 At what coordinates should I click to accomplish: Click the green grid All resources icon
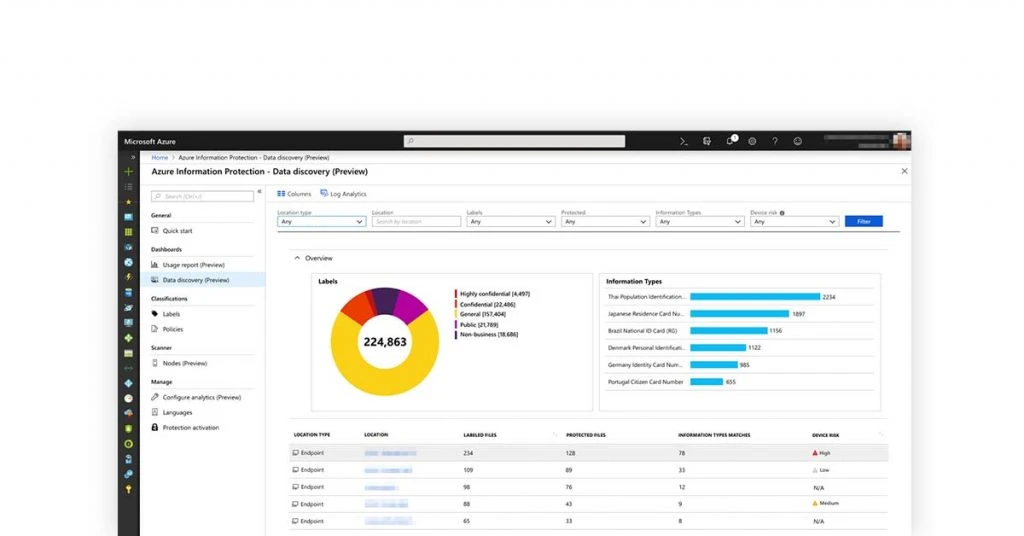(x=129, y=232)
